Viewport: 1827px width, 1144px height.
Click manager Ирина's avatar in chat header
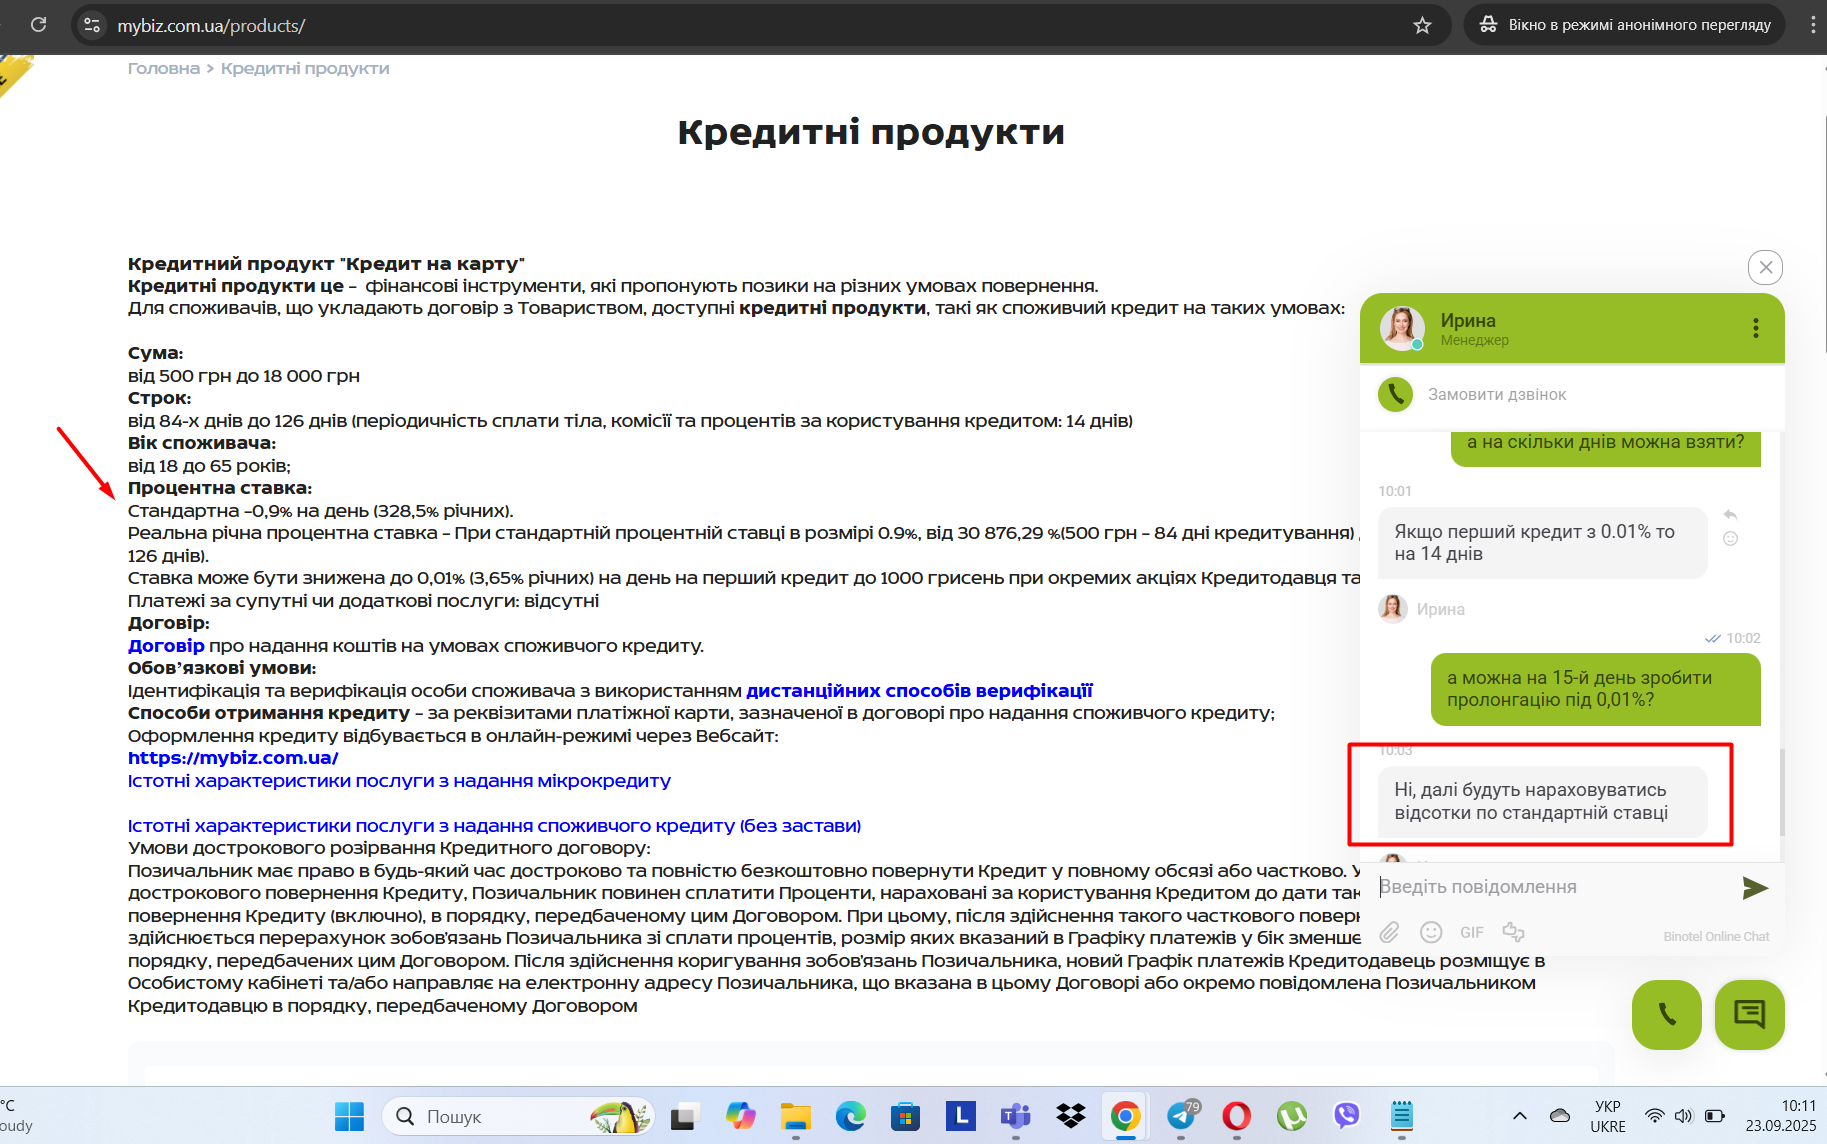[x=1402, y=328]
